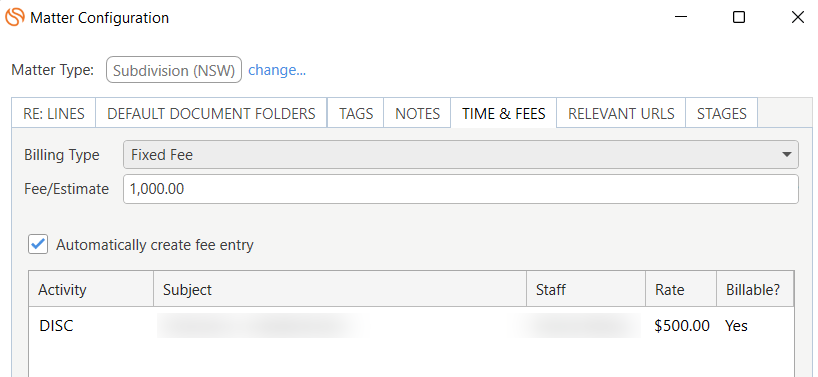Open the RELEVANT URLS tab

point(621,113)
